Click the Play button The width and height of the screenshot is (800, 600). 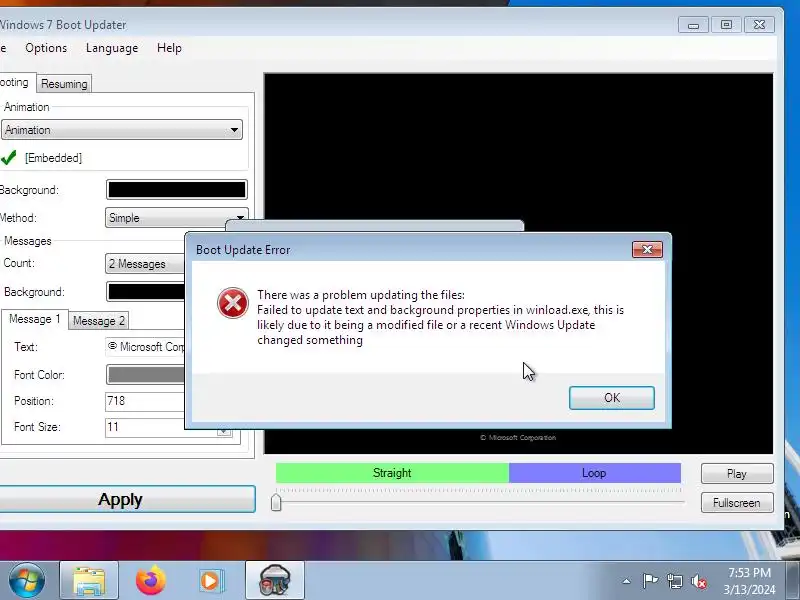click(737, 473)
